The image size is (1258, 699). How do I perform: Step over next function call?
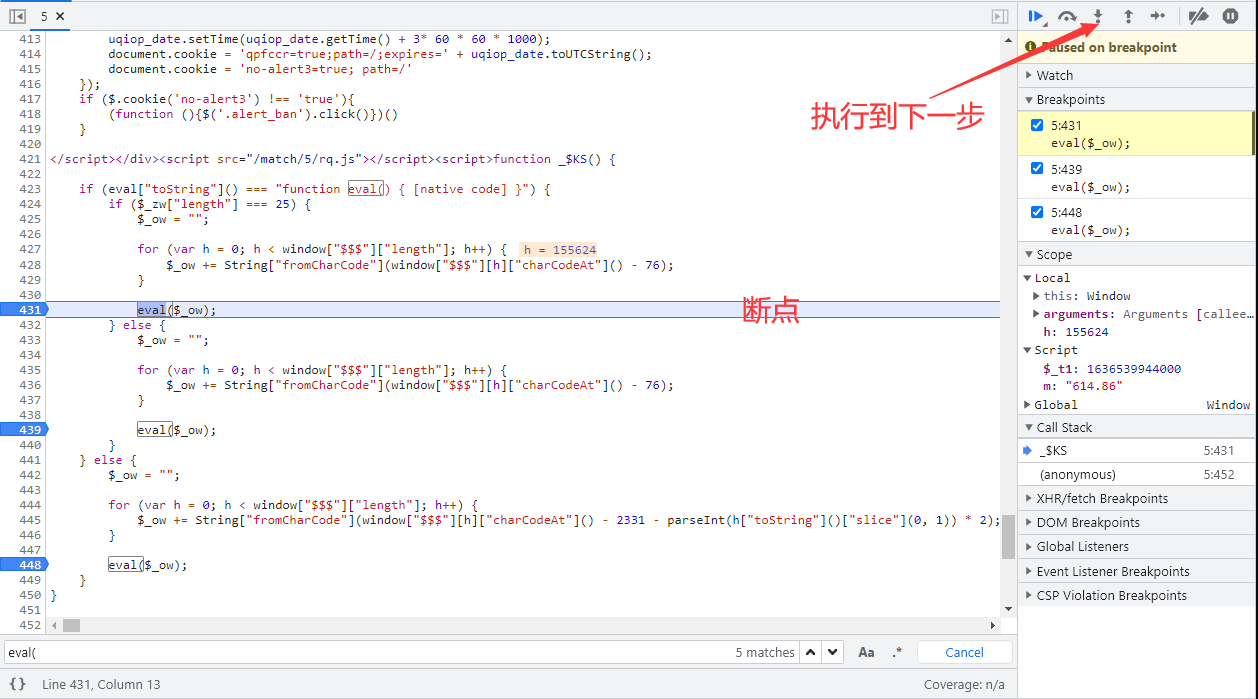point(1067,16)
